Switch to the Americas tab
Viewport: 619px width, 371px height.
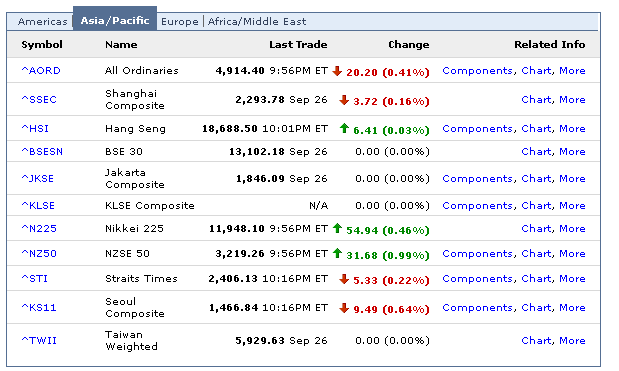(x=43, y=21)
